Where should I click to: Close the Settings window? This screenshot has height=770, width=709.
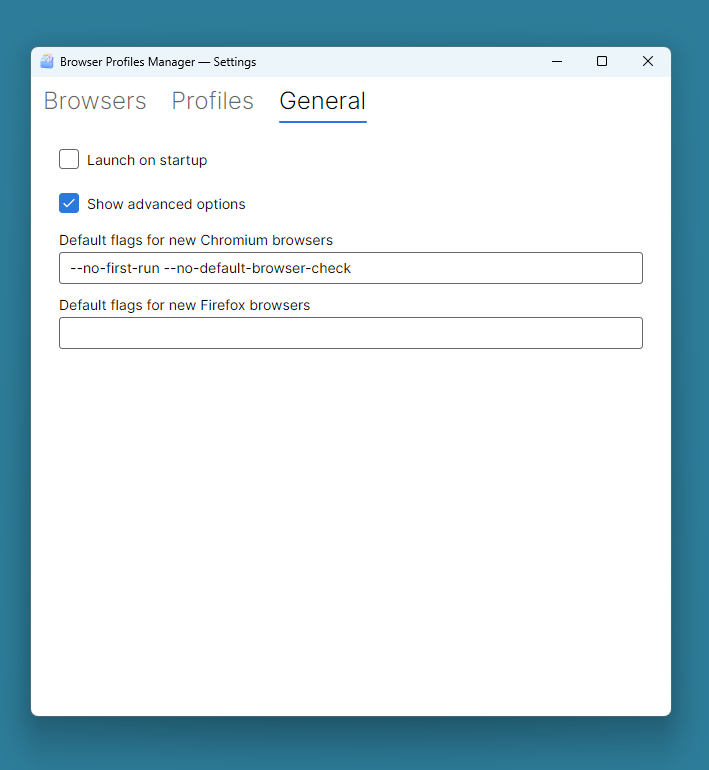[x=648, y=61]
